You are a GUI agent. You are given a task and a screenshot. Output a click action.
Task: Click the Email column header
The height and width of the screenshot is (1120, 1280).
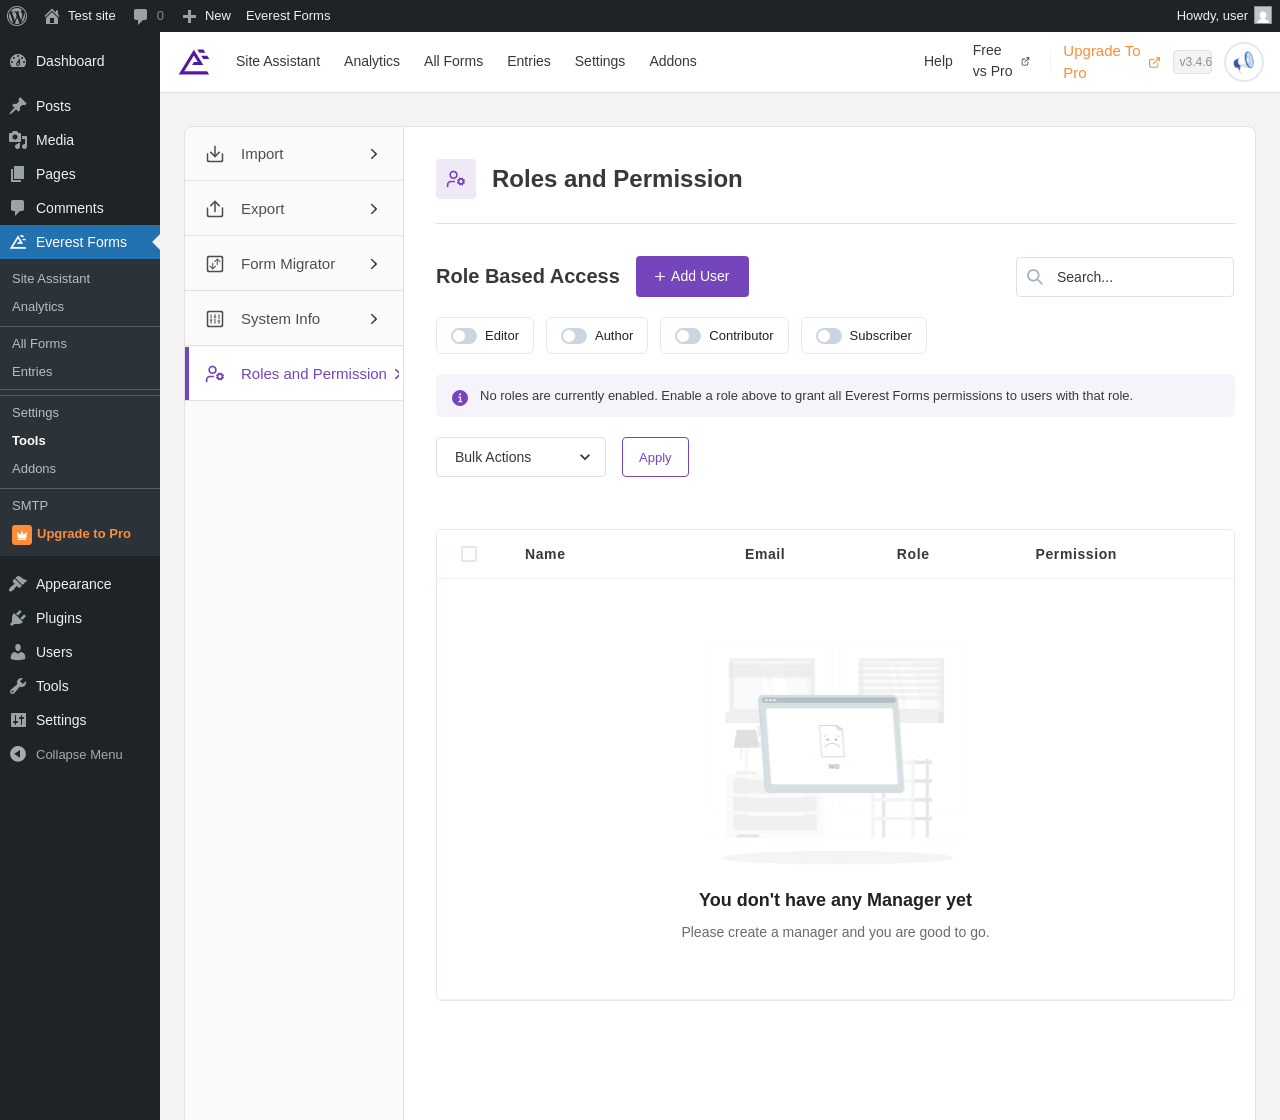click(x=765, y=554)
